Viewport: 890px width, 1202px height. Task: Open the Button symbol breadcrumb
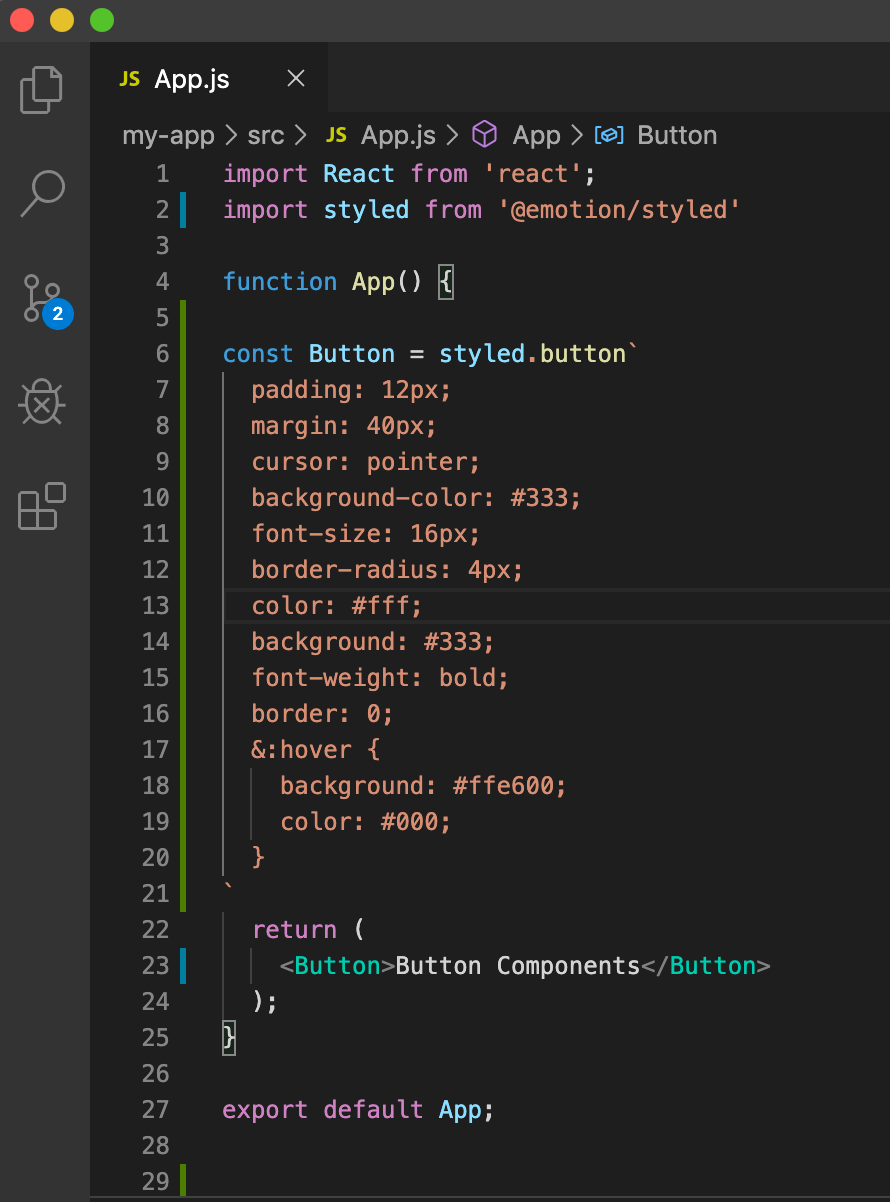[x=677, y=135]
